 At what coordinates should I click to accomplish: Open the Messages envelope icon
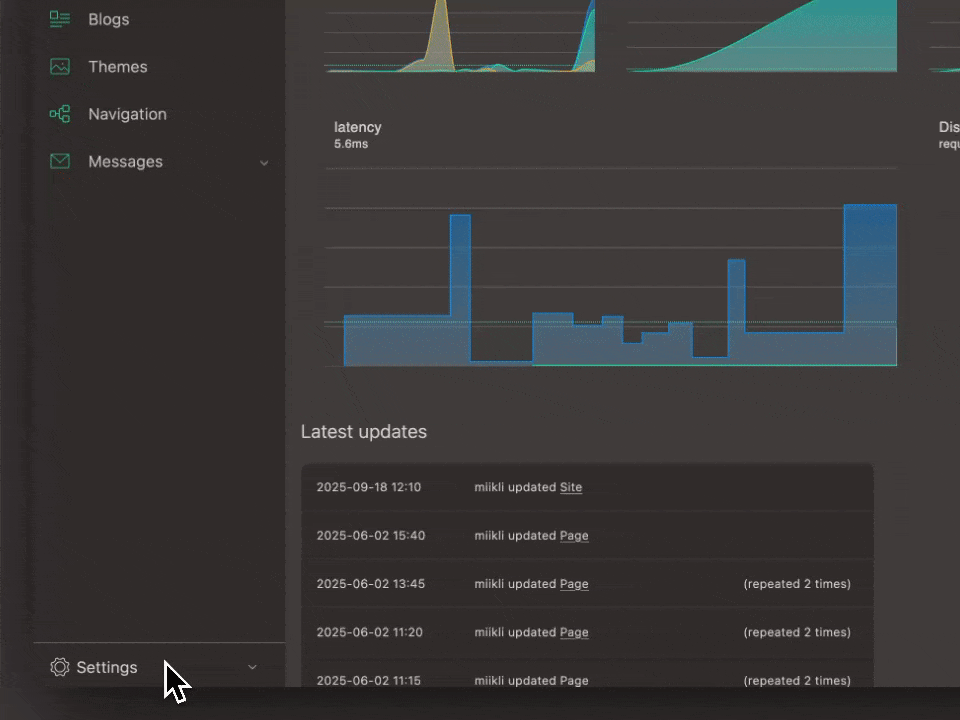point(59,161)
